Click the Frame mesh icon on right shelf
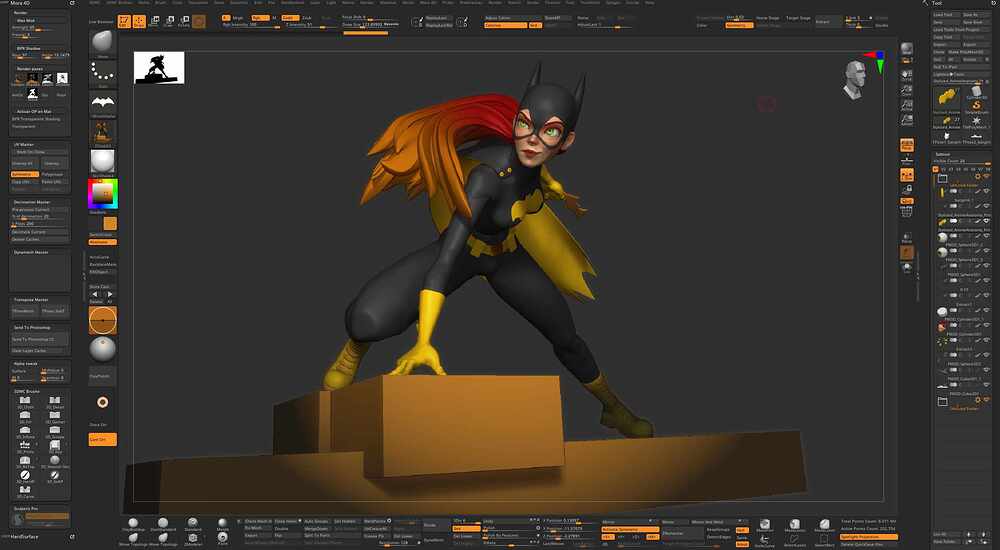This screenshot has width=1000, height=550. (906, 212)
